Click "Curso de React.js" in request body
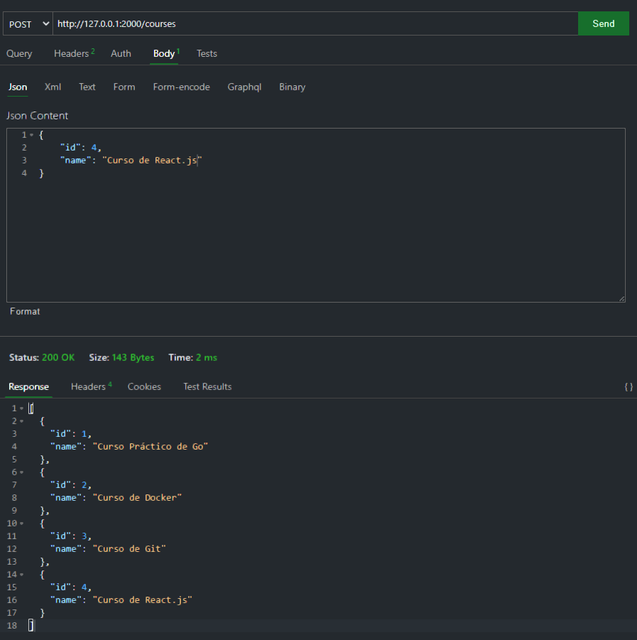Image resolution: width=637 pixels, height=640 pixels. (x=152, y=160)
